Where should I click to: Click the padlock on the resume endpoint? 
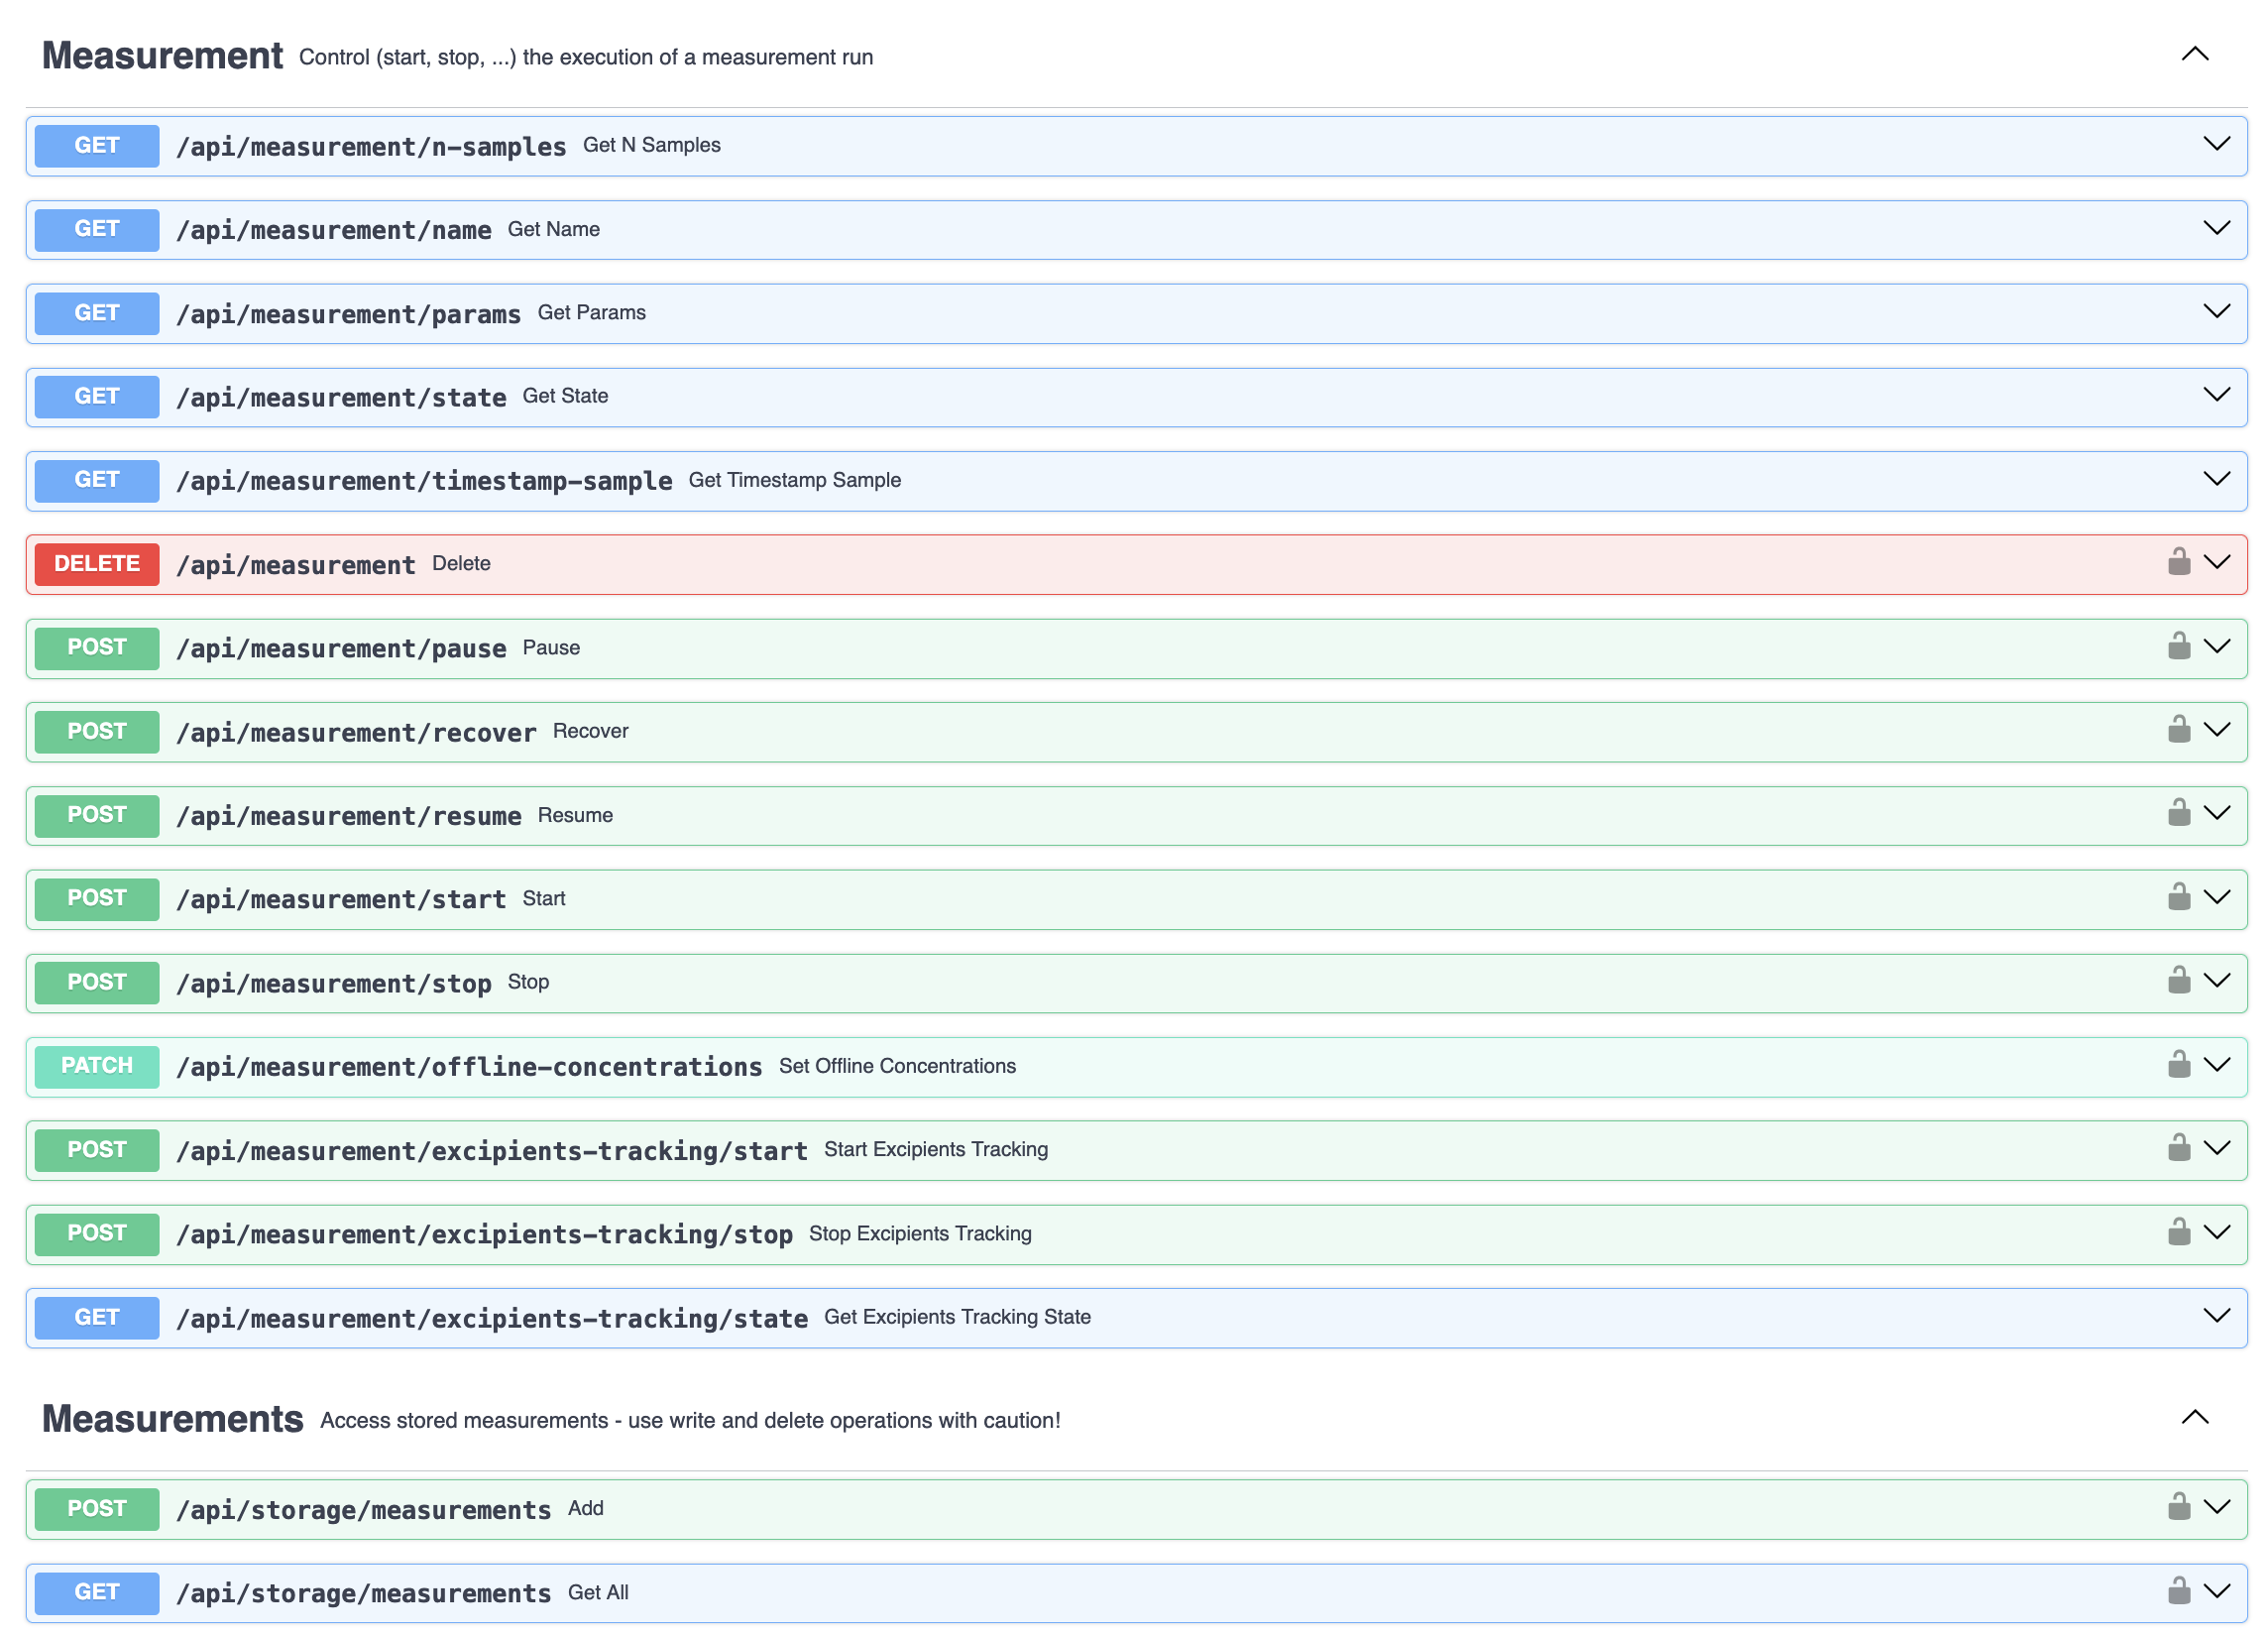(x=2180, y=813)
